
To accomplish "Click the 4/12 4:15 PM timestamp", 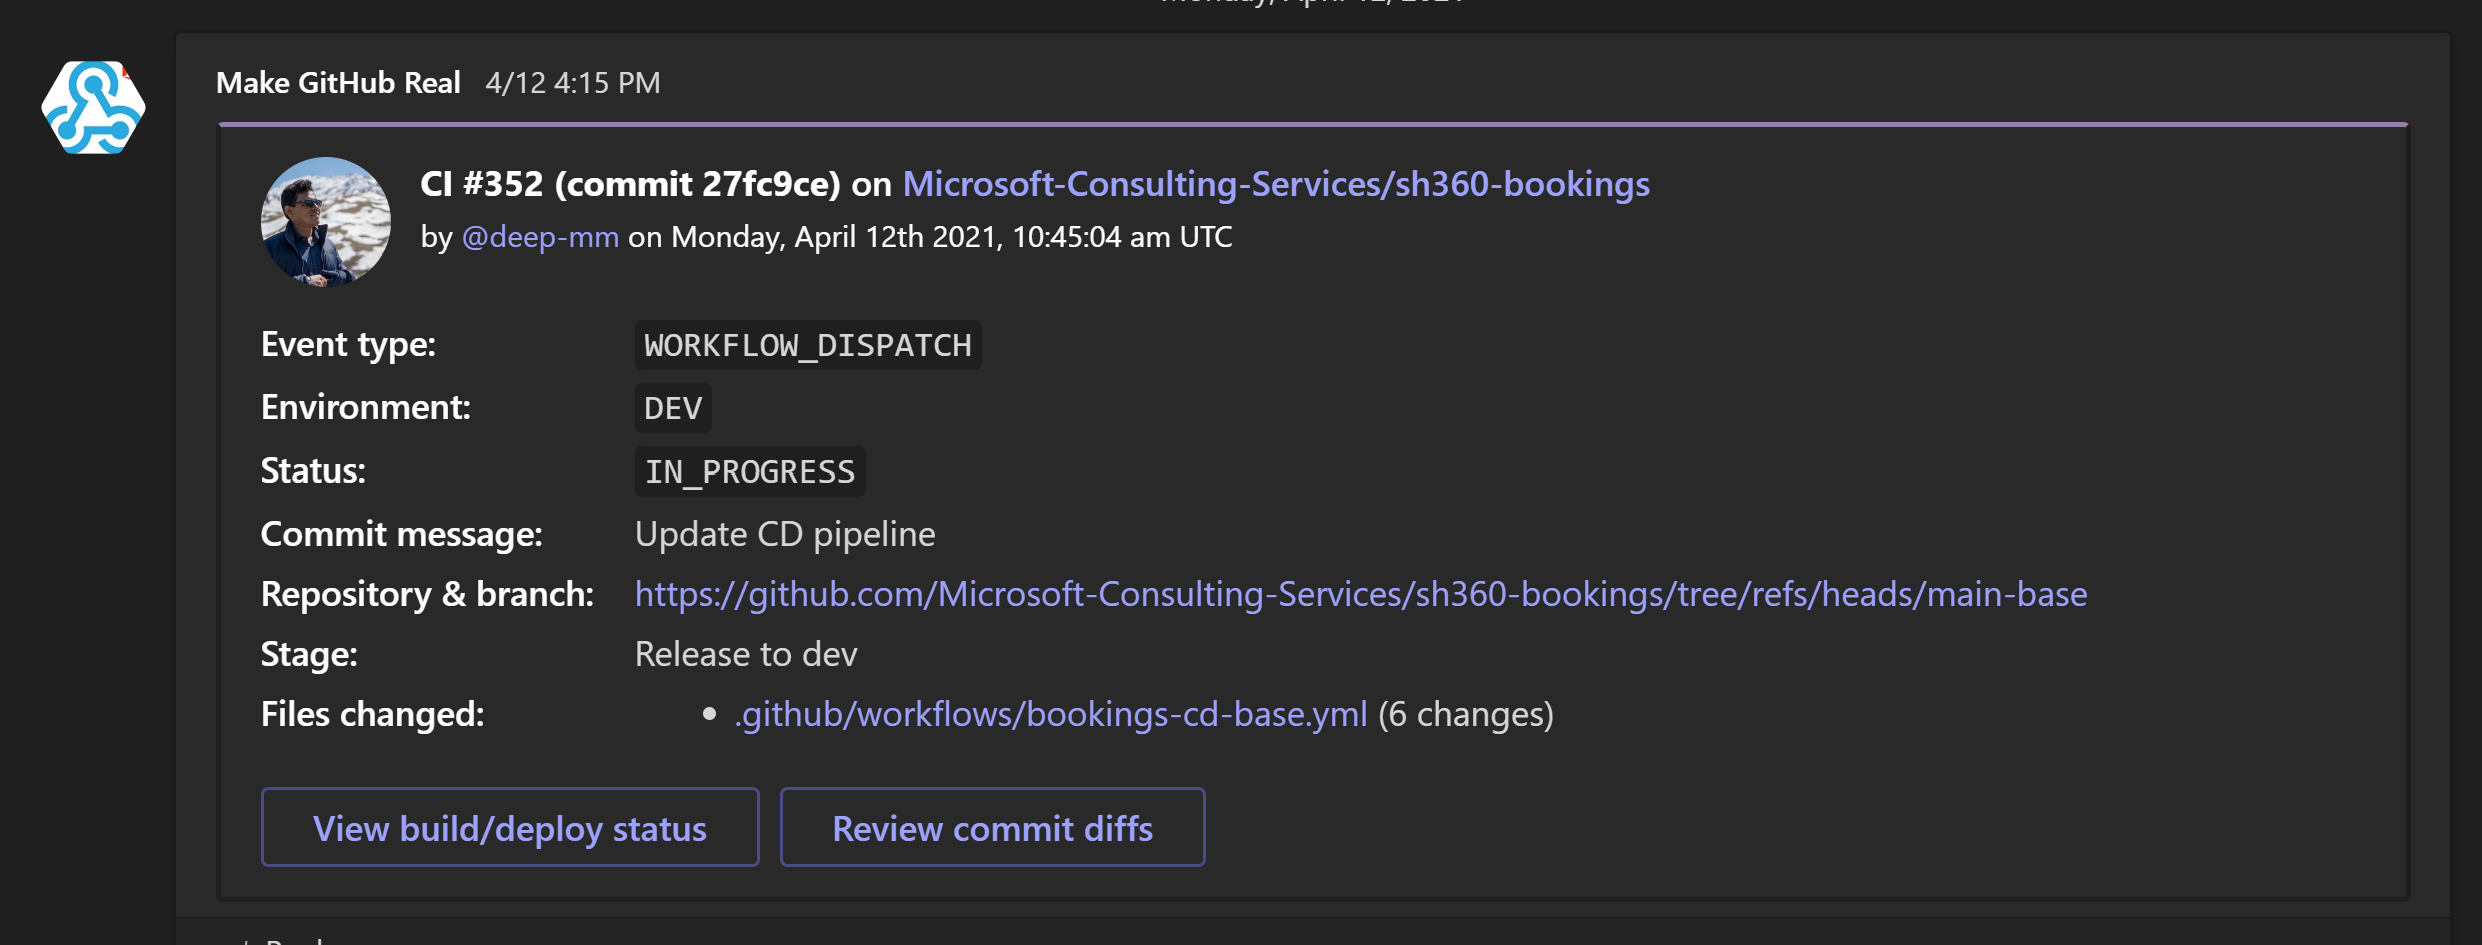I will pos(573,83).
